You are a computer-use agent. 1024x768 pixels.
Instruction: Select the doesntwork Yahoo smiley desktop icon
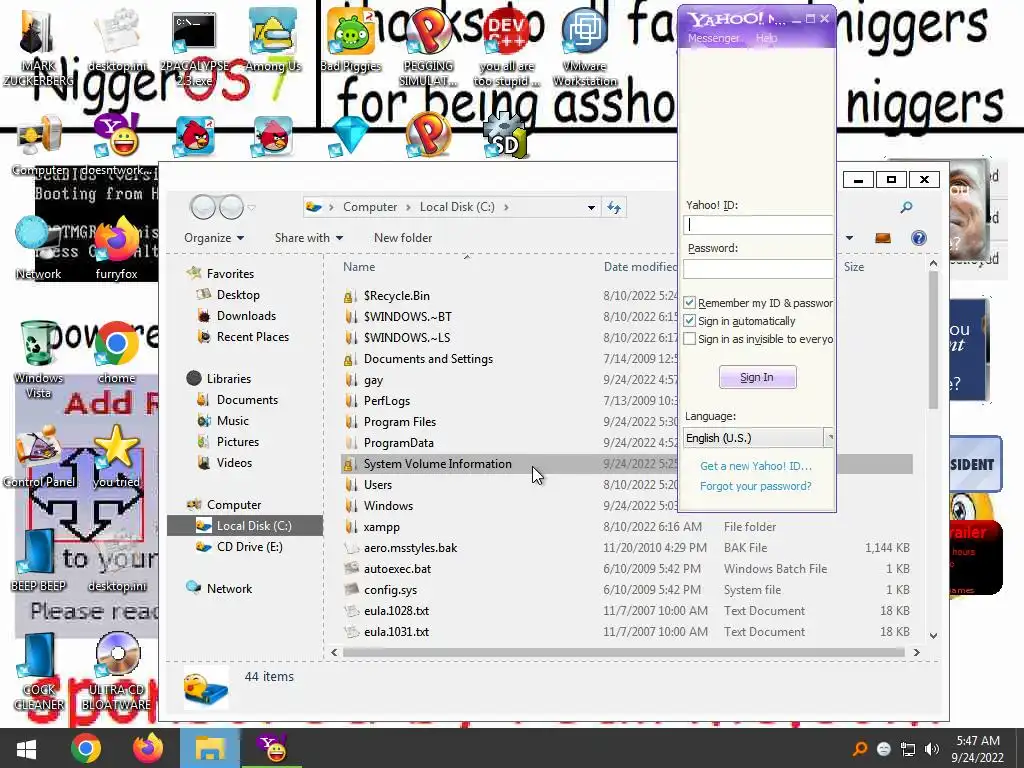[x=117, y=145]
